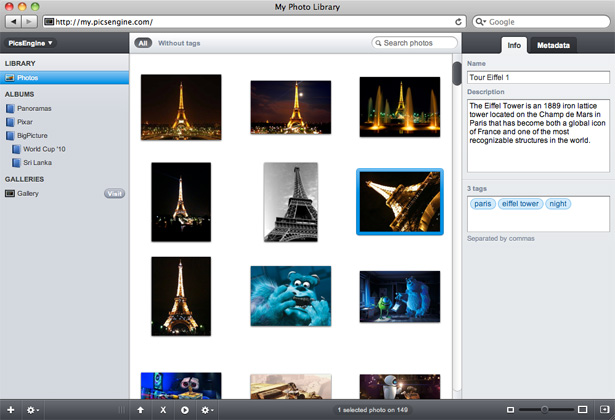Click the ALBUMS section header
Image resolution: width=615 pixels, height=420 pixels.
click(x=19, y=95)
